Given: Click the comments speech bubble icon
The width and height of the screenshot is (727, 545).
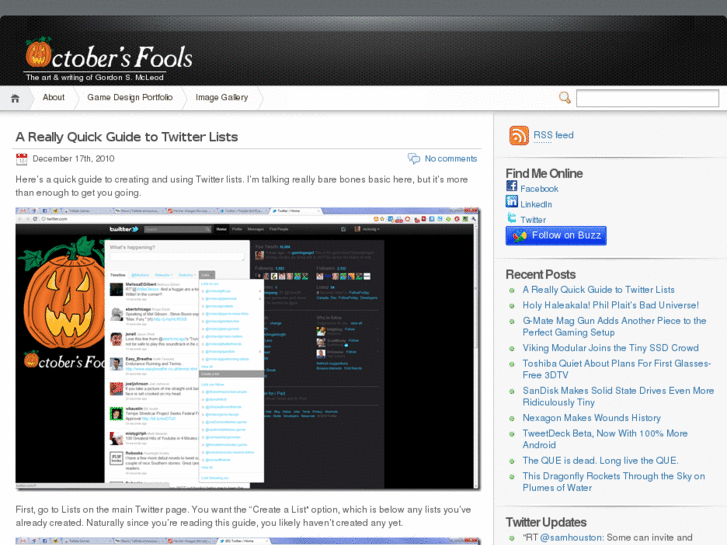Looking at the screenshot, I should (414, 159).
